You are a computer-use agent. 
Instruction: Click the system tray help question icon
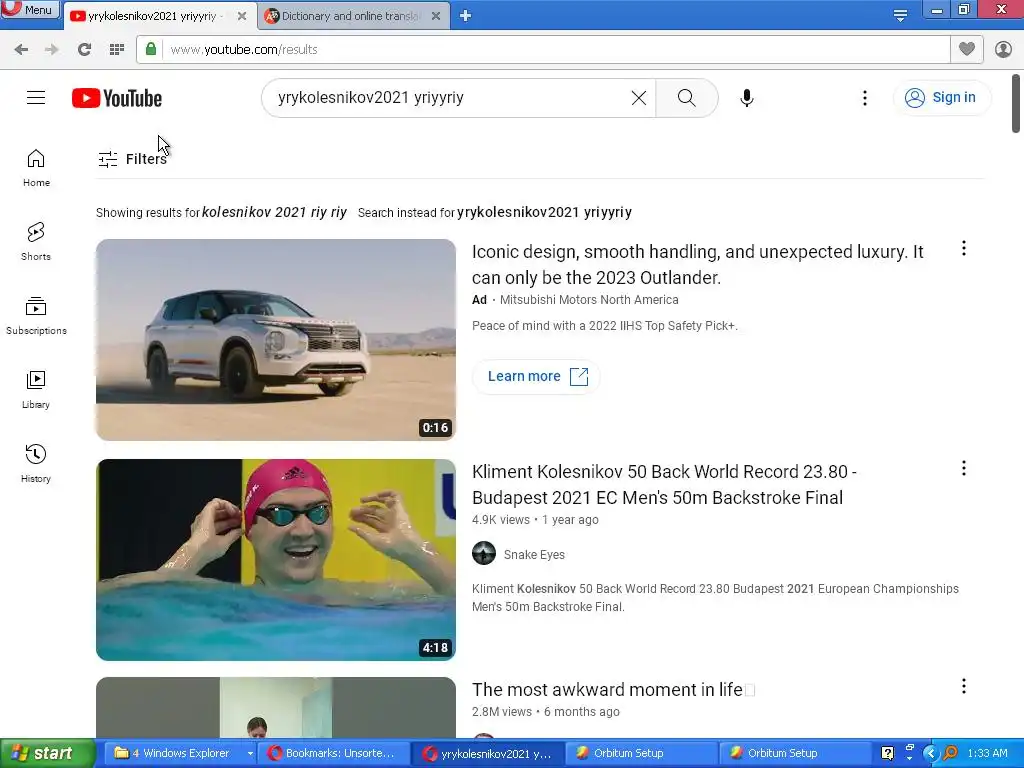(887, 754)
